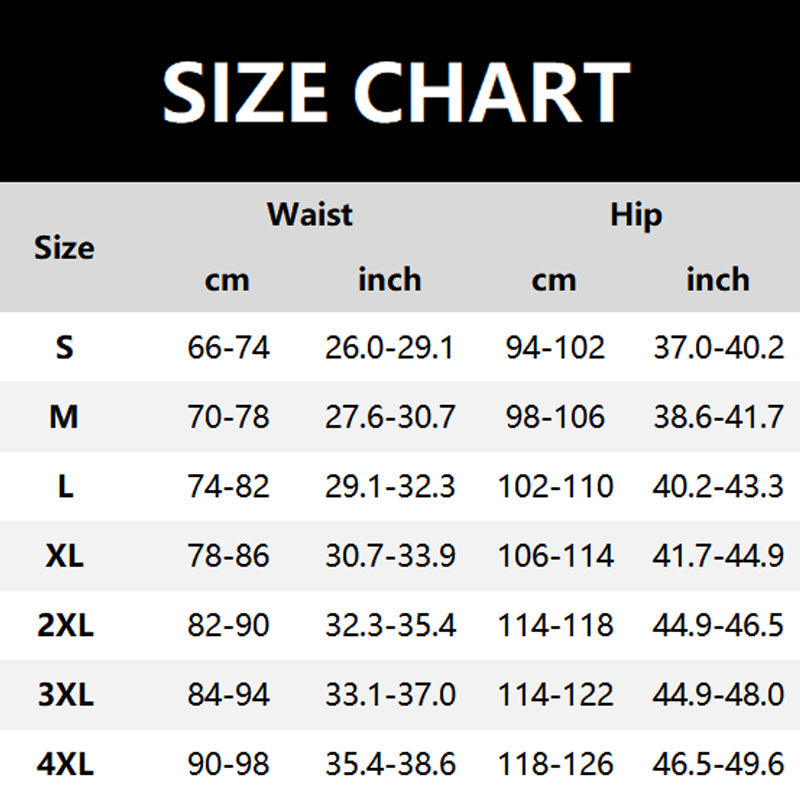The height and width of the screenshot is (800, 800).
Task: Select the 2XL size row label
Action: coord(64,626)
